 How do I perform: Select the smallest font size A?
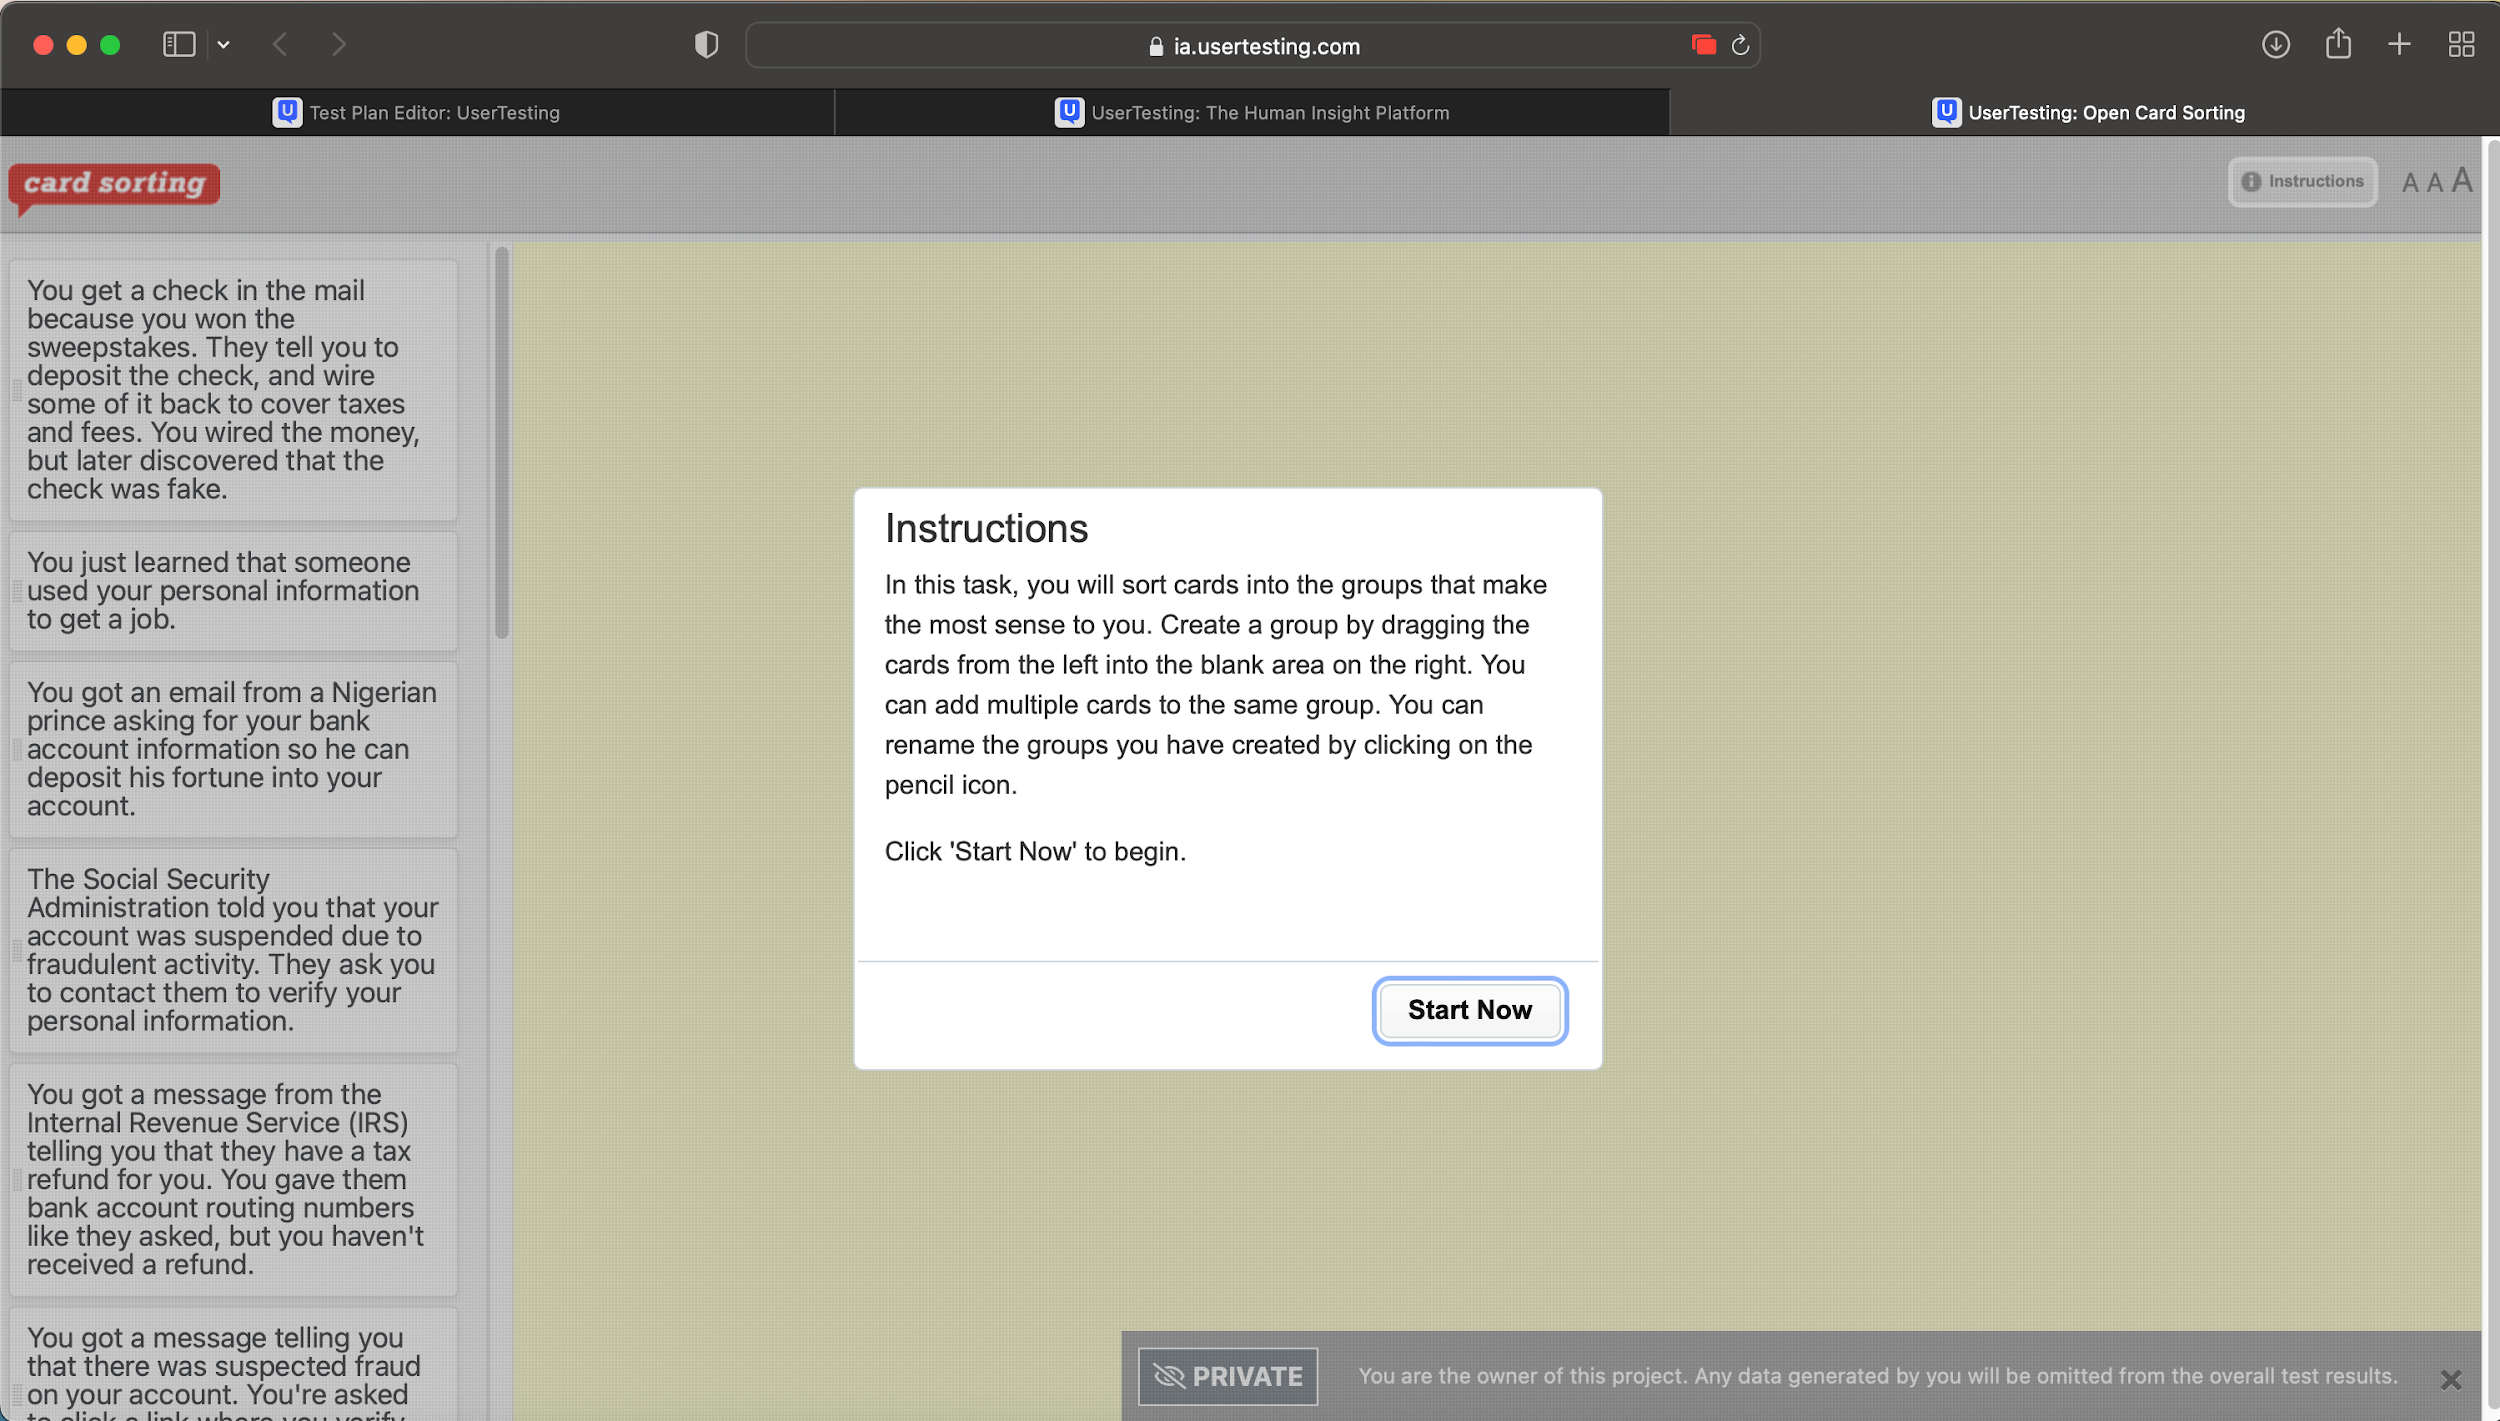coord(2409,183)
